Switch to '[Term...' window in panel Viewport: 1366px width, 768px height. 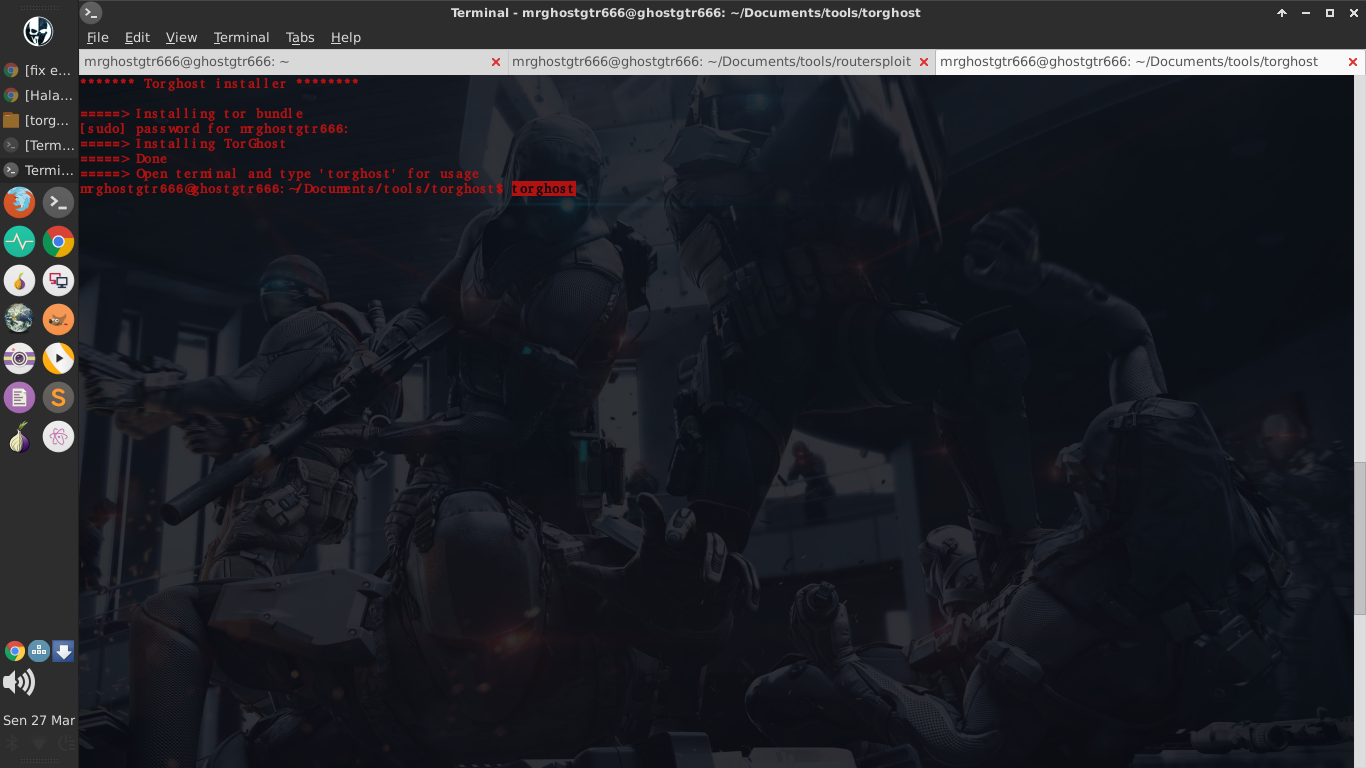(38, 145)
